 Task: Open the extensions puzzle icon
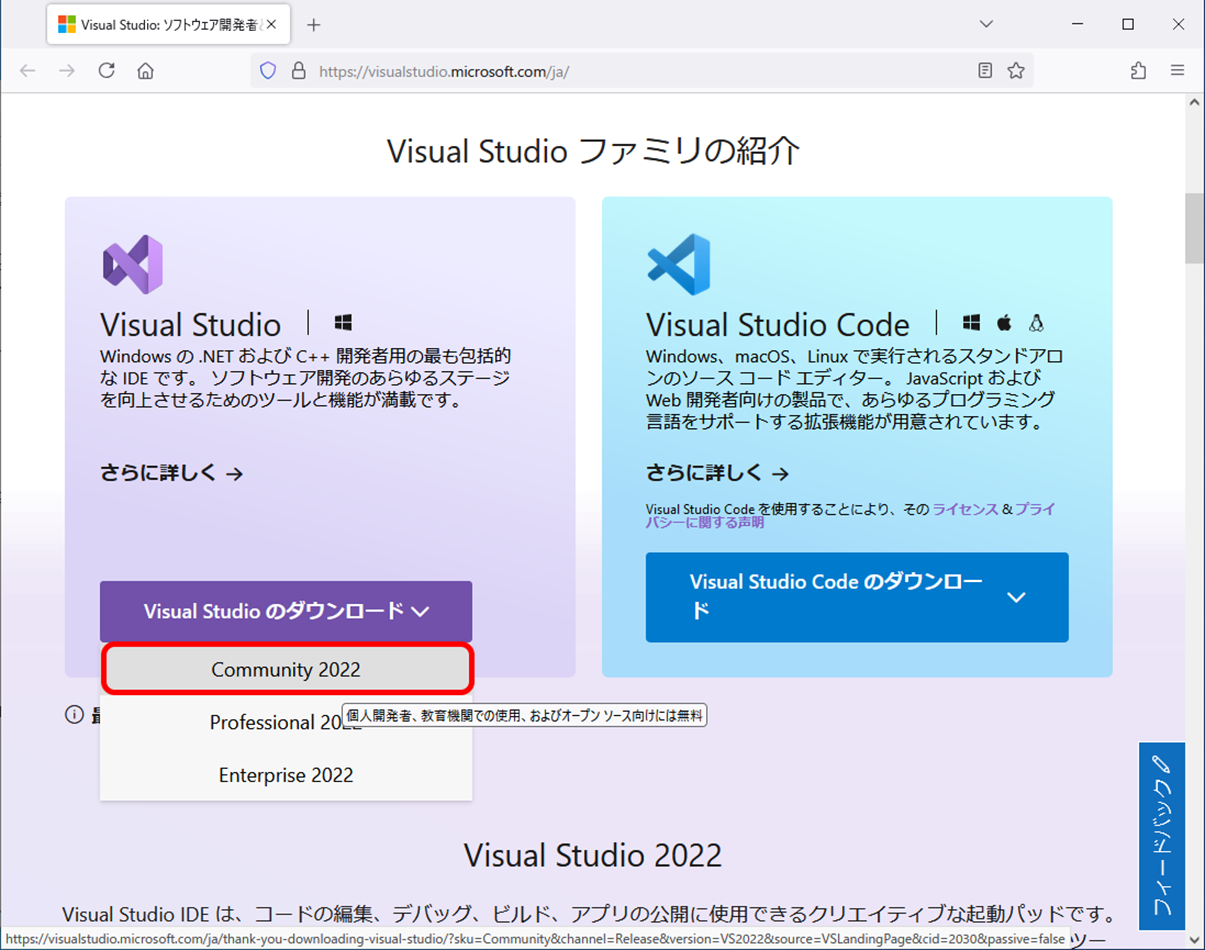[1138, 71]
